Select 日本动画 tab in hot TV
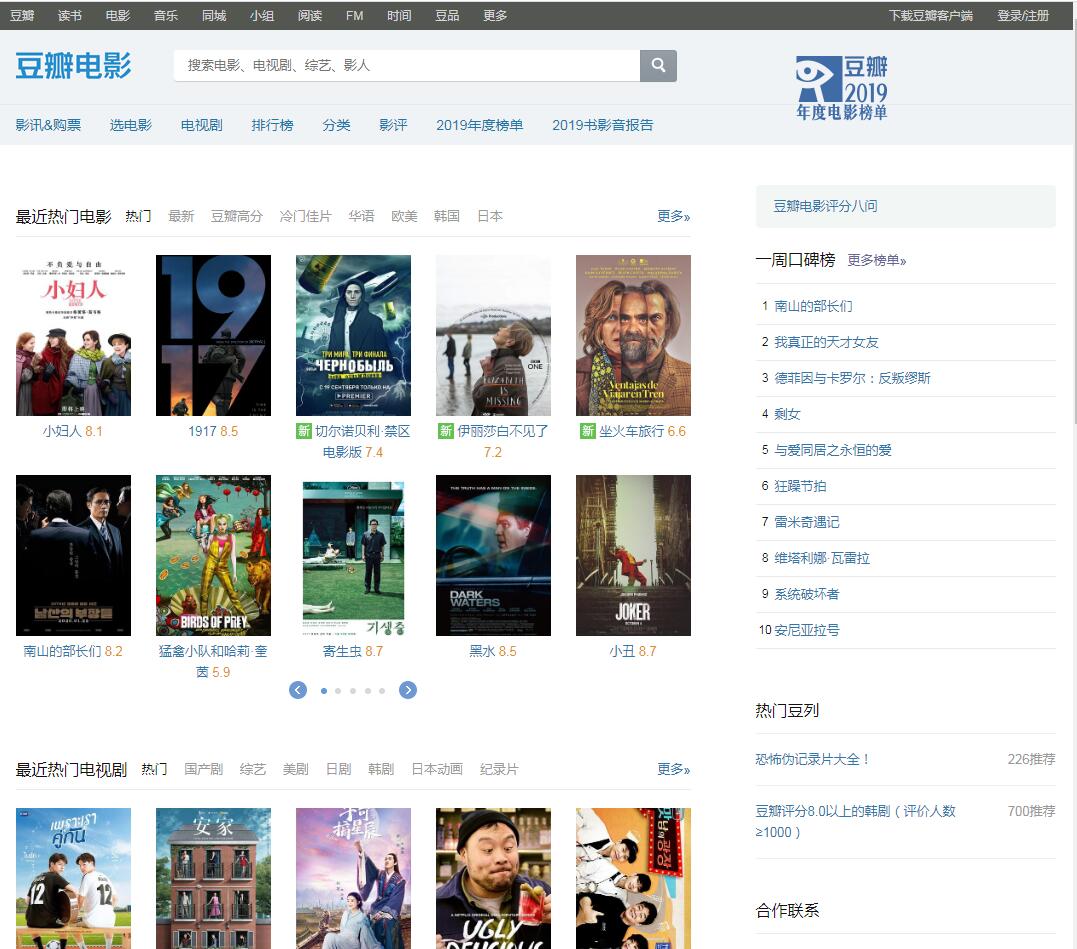Image resolution: width=1077 pixels, height=949 pixels. (437, 769)
